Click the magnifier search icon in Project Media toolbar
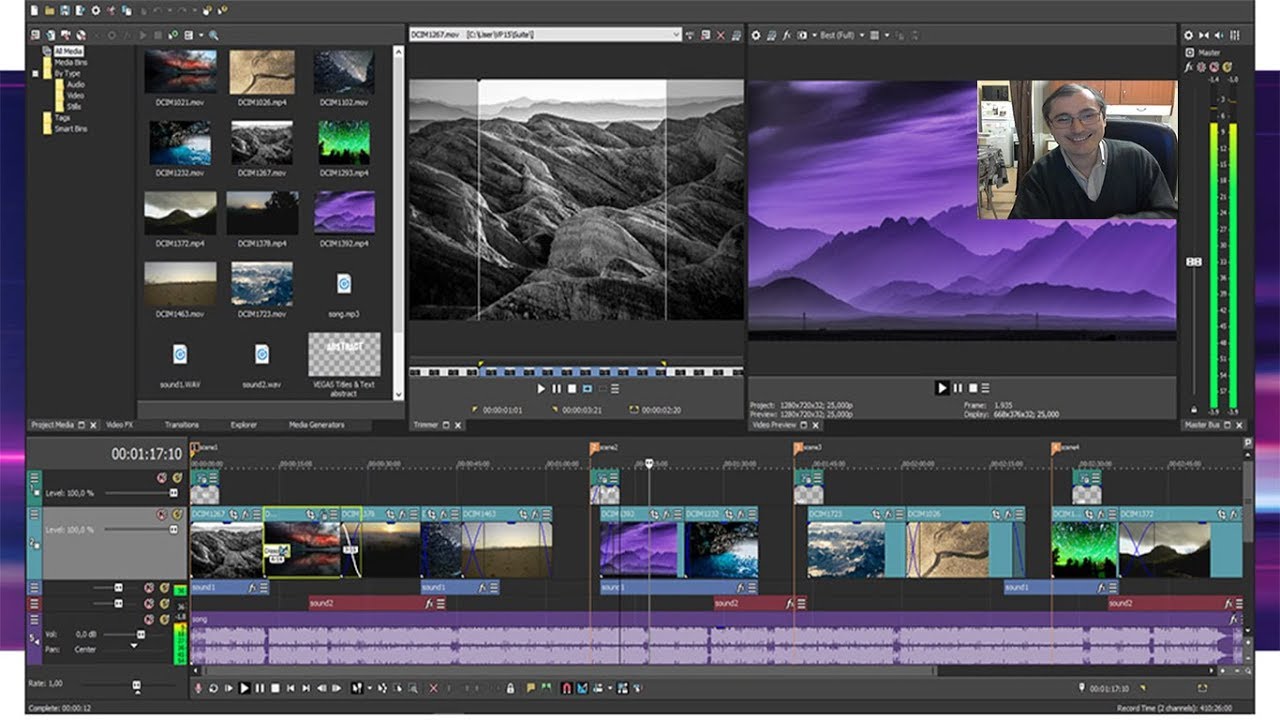 coord(214,35)
